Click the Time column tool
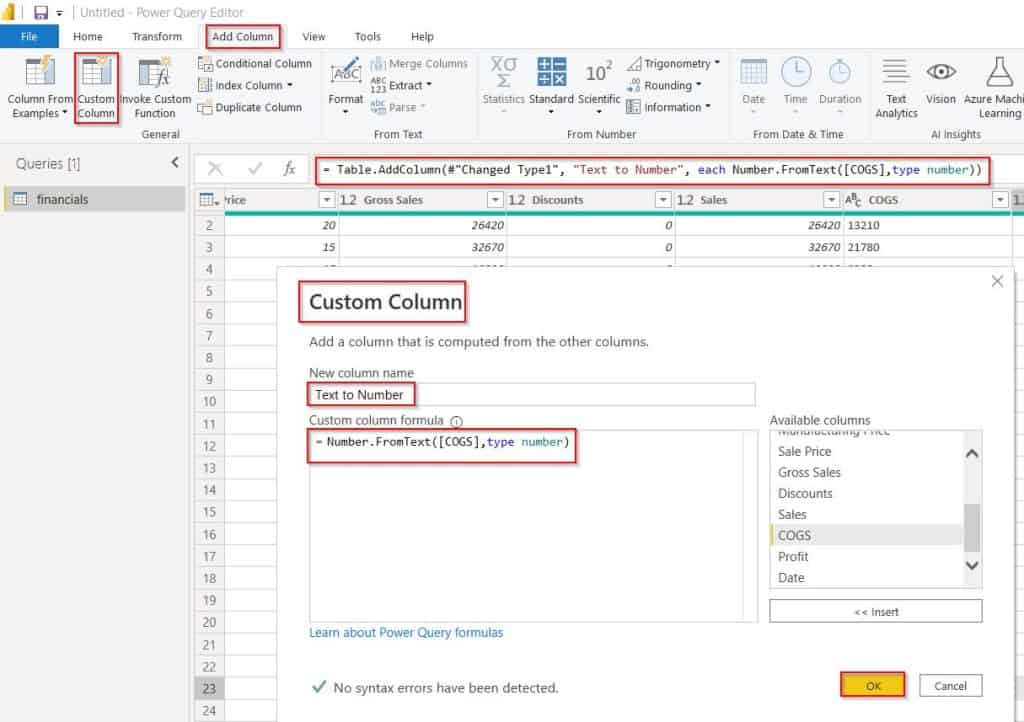 coord(795,85)
